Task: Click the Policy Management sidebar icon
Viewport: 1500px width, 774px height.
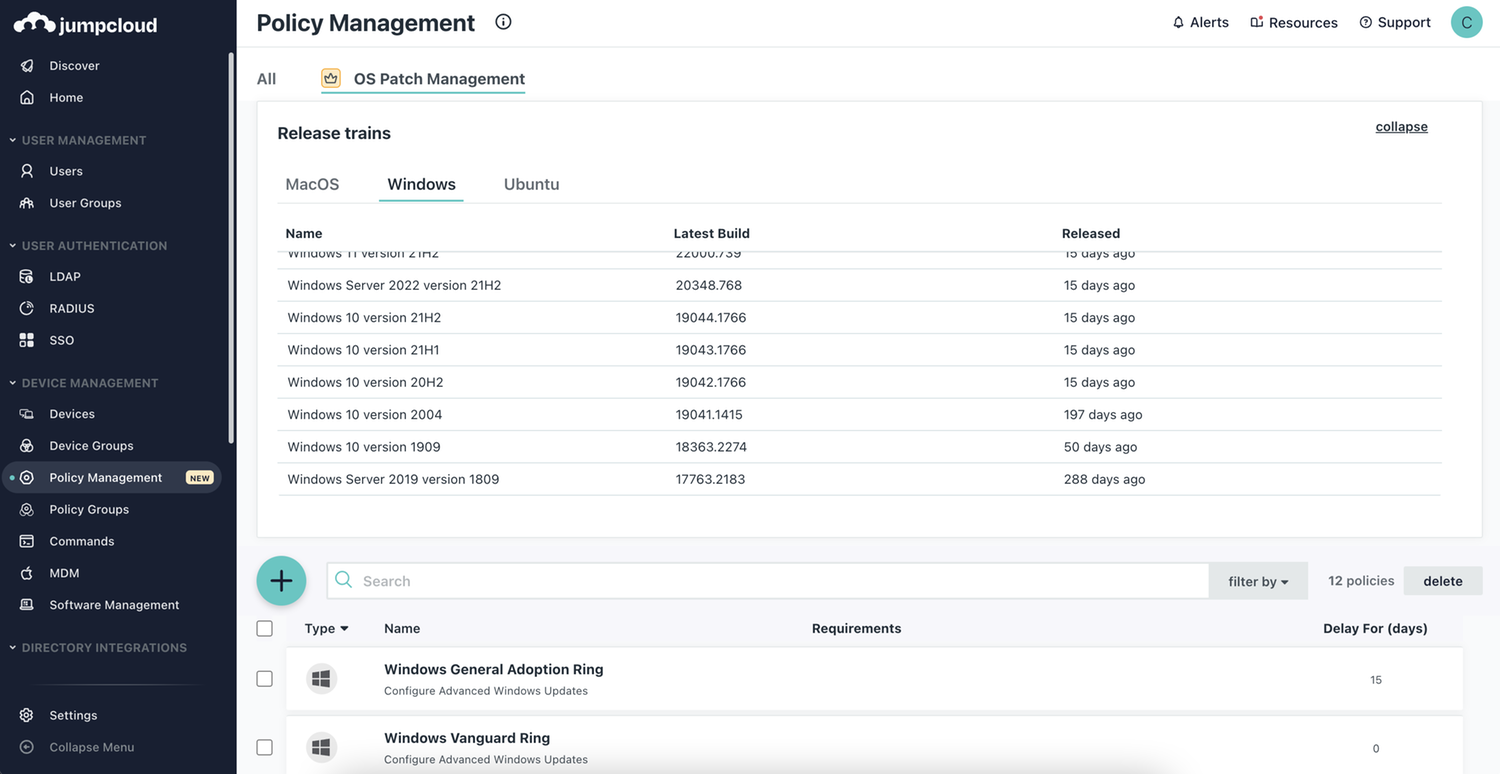Action: (x=27, y=478)
